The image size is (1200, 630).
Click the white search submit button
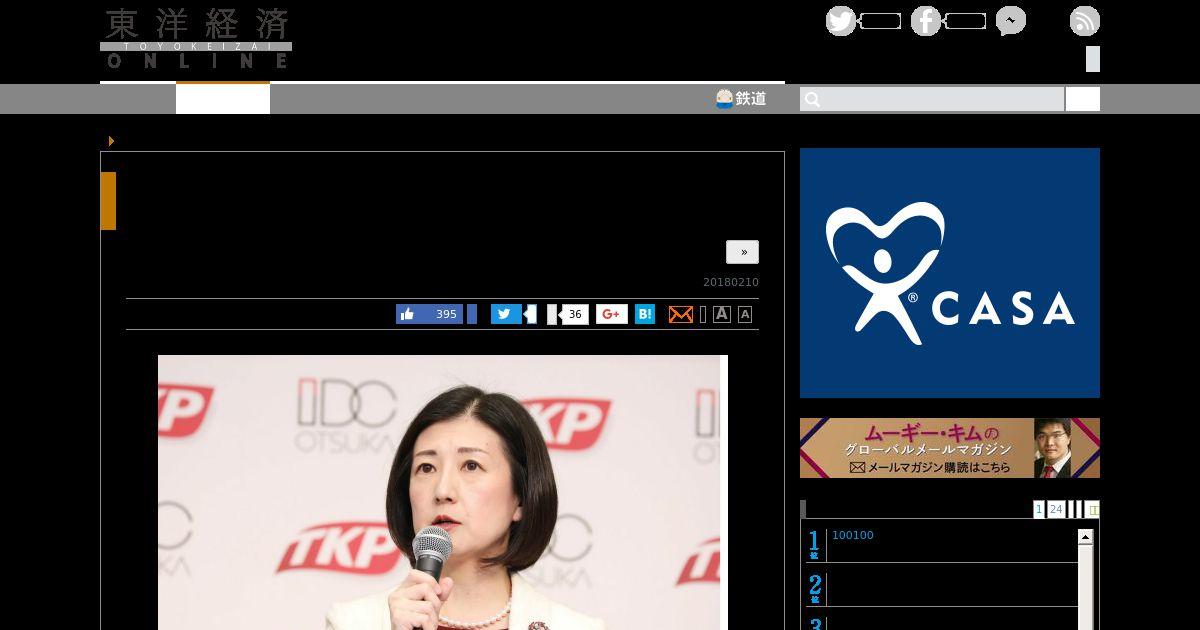pos(1083,99)
